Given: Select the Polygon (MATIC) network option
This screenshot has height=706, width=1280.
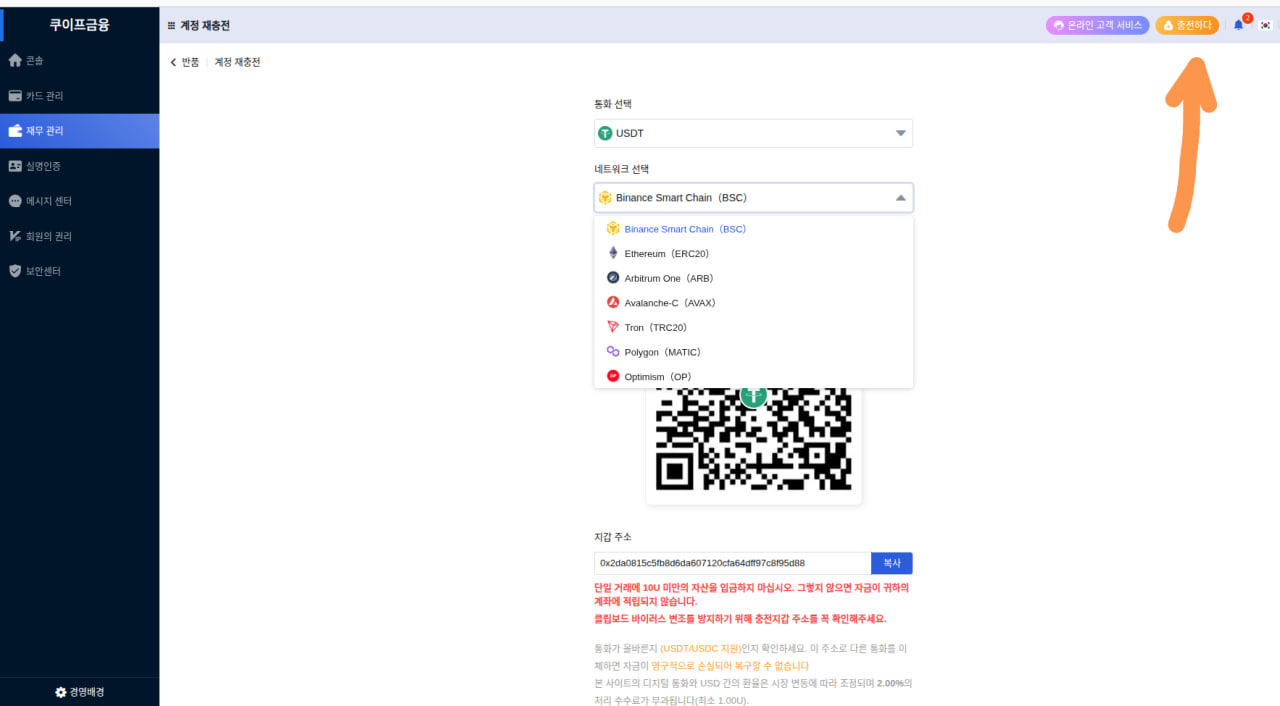Looking at the screenshot, I should coord(753,352).
